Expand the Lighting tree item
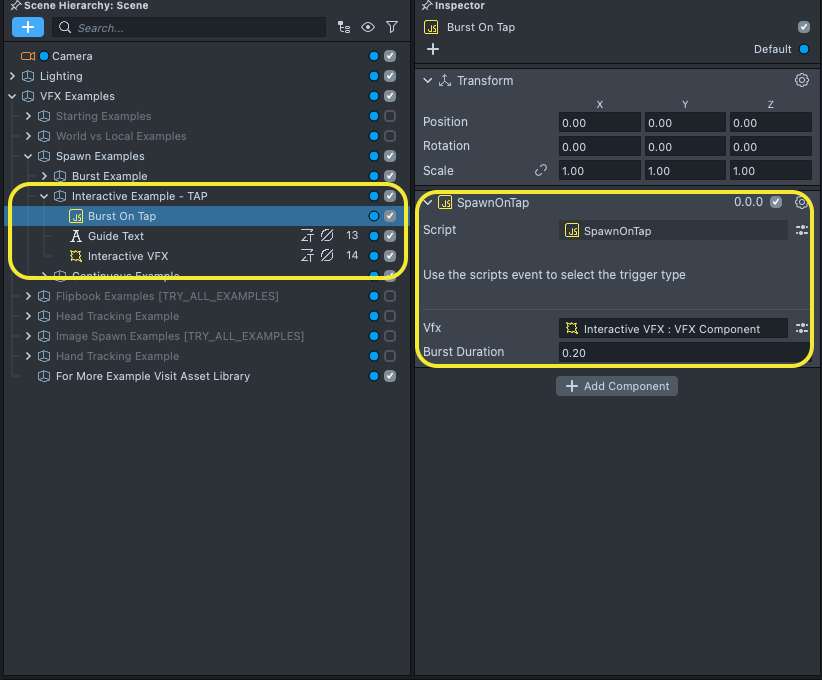This screenshot has height=680, width=822. click(x=13, y=76)
